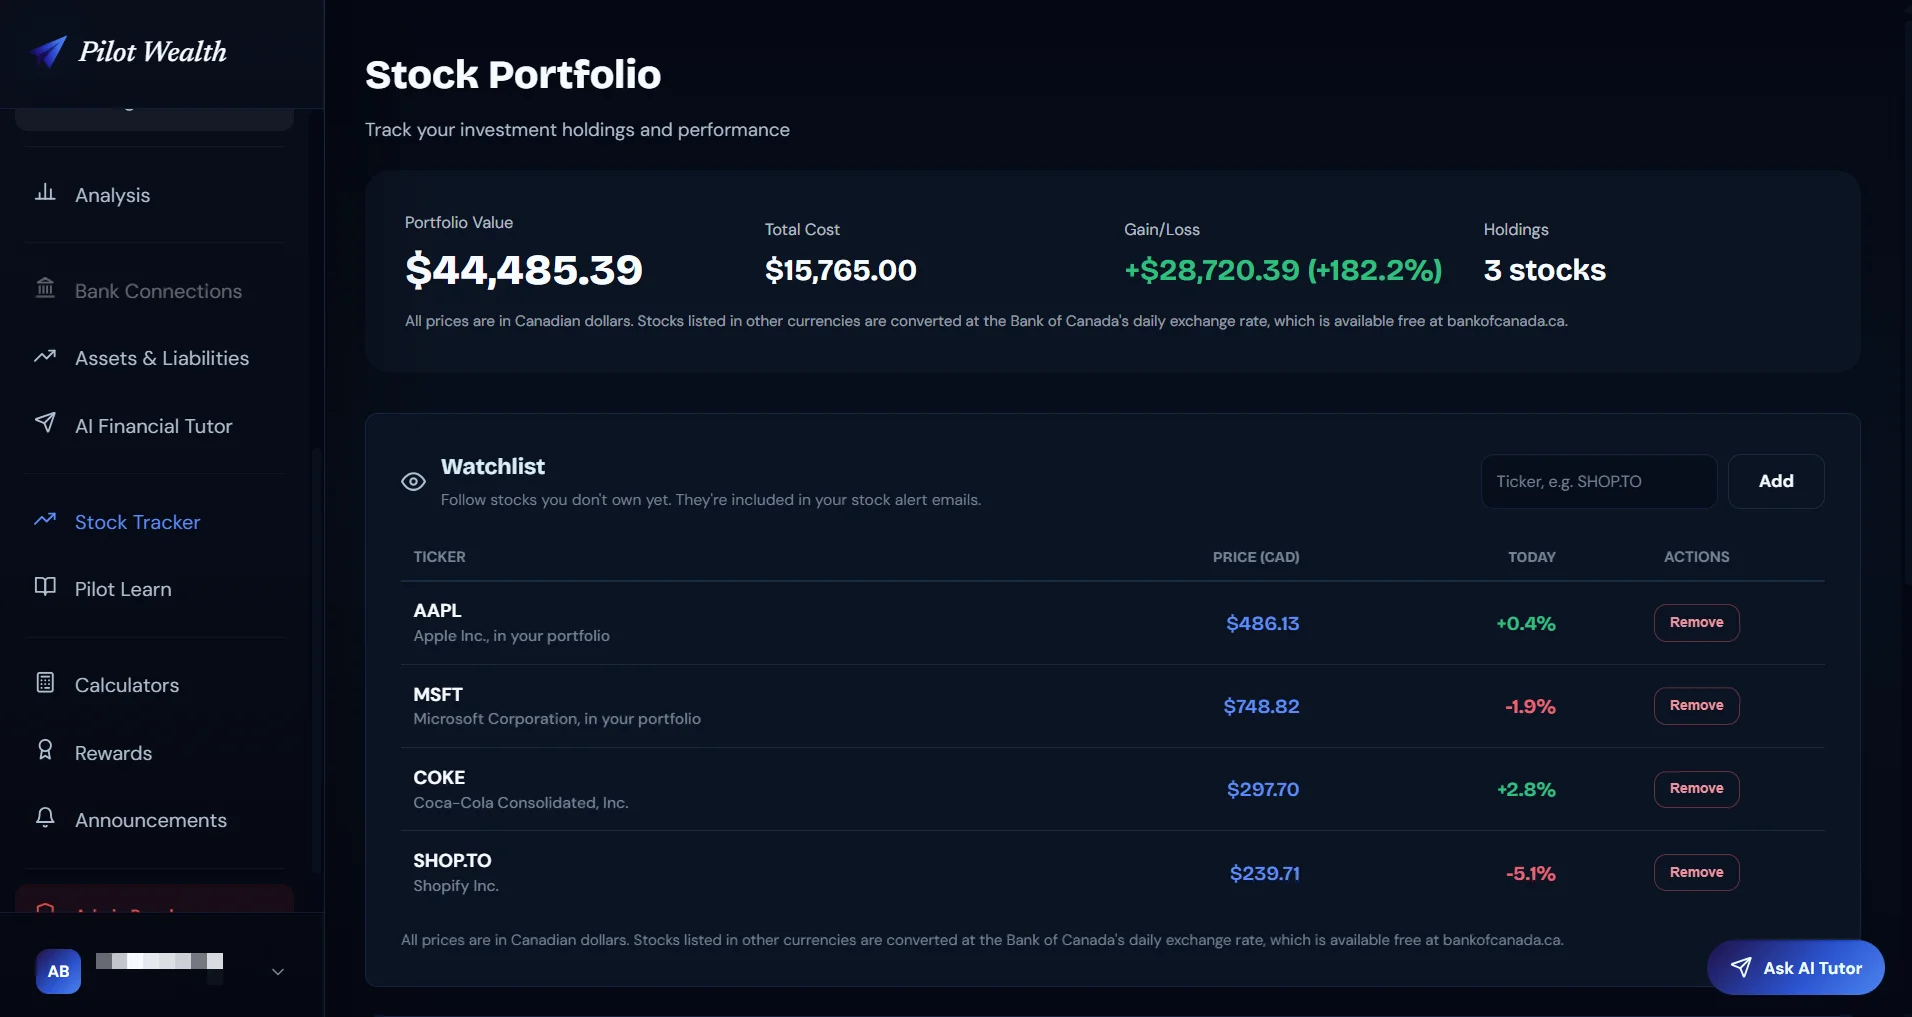Open AI Financial Tutor from sidebar
The width and height of the screenshot is (1912, 1017).
click(x=154, y=426)
